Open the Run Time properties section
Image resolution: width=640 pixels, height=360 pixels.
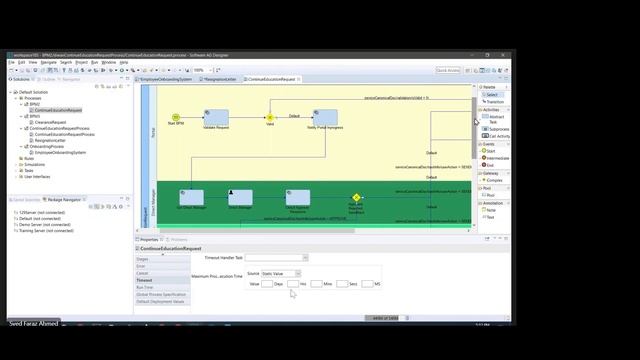coord(162,287)
